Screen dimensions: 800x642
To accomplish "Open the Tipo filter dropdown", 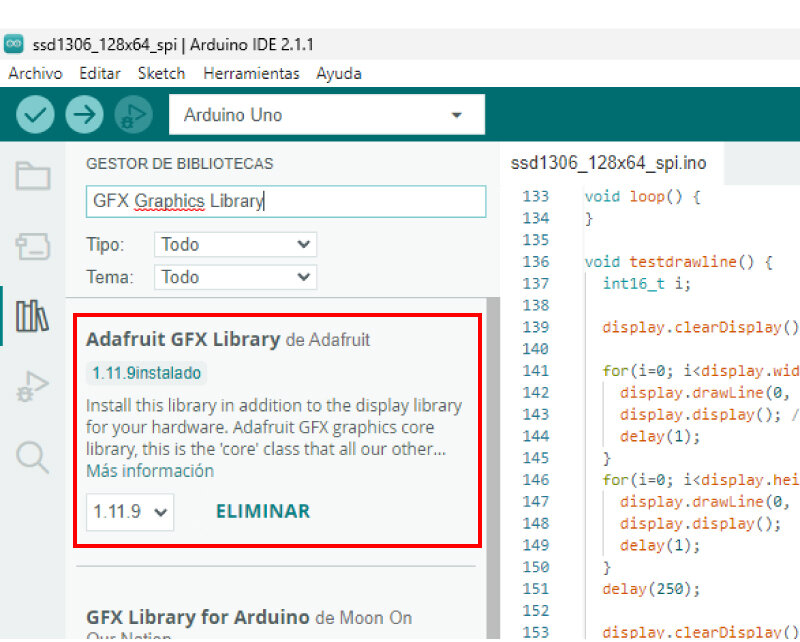I will coord(235,245).
